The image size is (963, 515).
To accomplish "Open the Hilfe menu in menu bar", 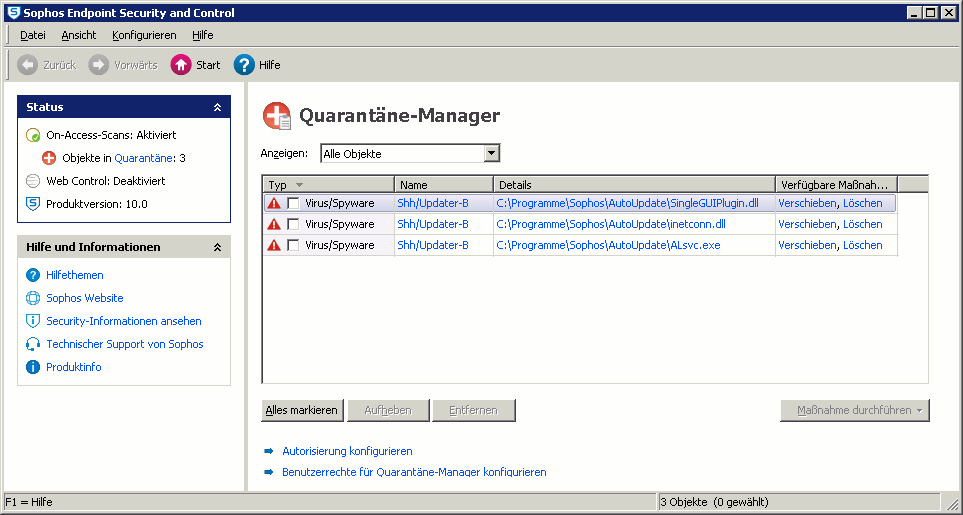I will pos(203,35).
